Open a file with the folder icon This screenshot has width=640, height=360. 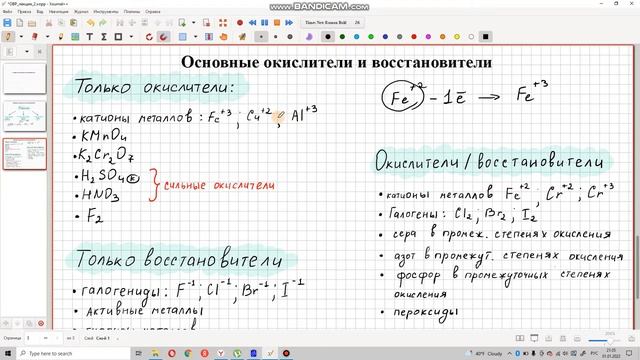32,23
